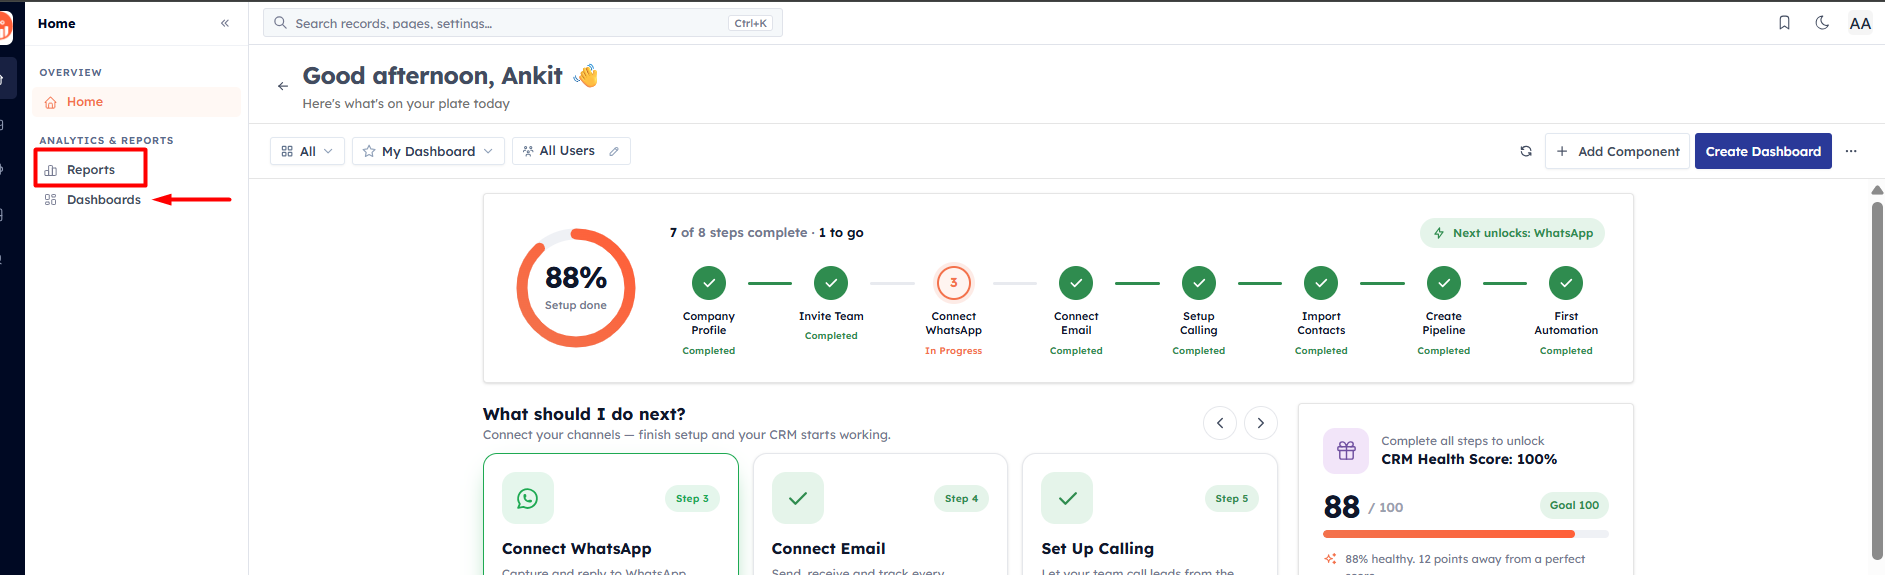Click the sparkle icon beside '88% healthy' text
This screenshot has height=575, width=1885.
point(1330,559)
